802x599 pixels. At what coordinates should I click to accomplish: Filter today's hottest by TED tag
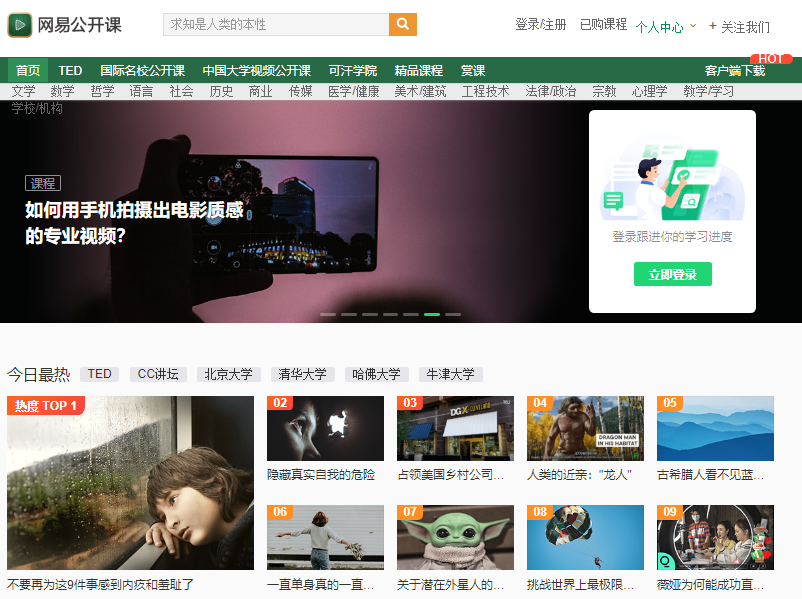pyautogui.click(x=100, y=374)
